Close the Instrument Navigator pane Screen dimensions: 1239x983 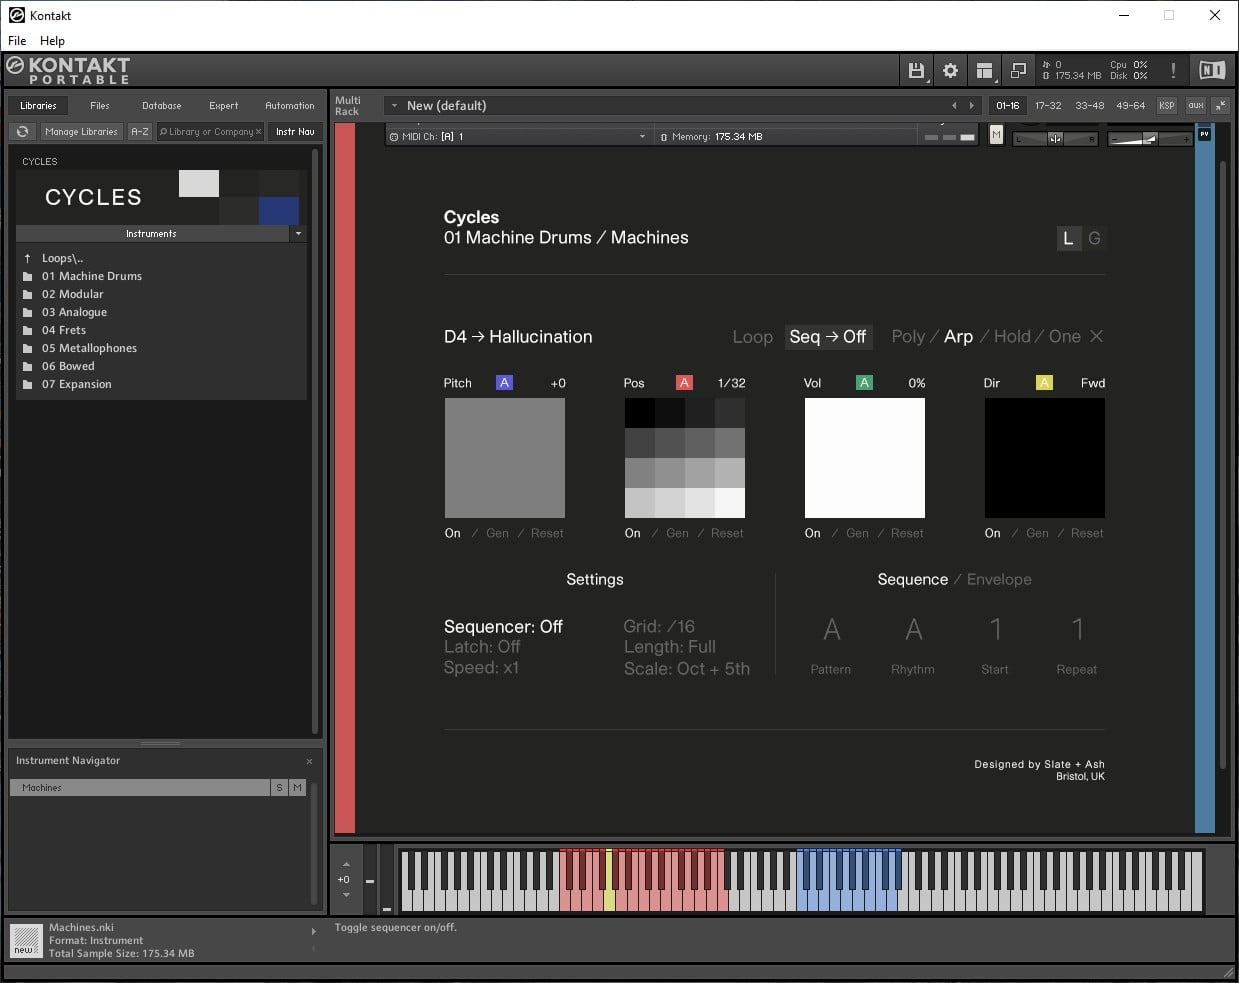309,761
